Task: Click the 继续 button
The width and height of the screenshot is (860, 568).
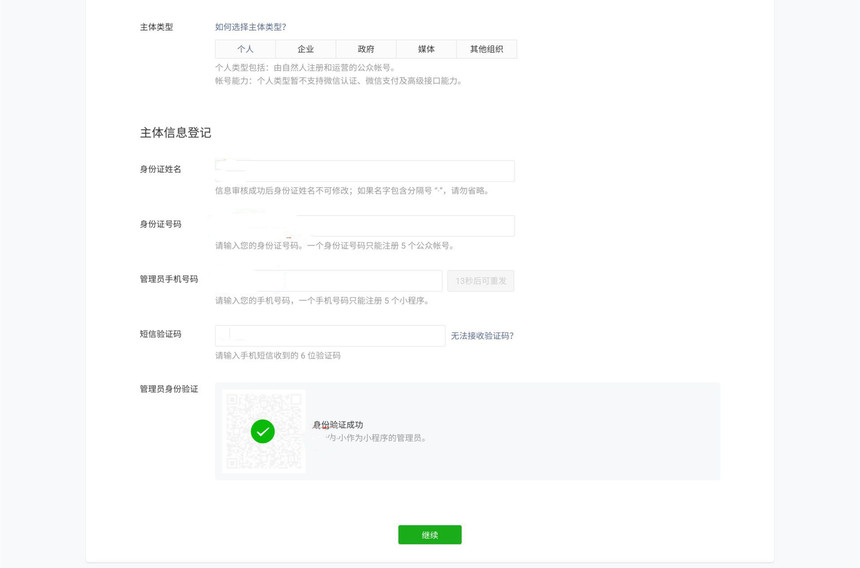Action: pyautogui.click(x=430, y=535)
